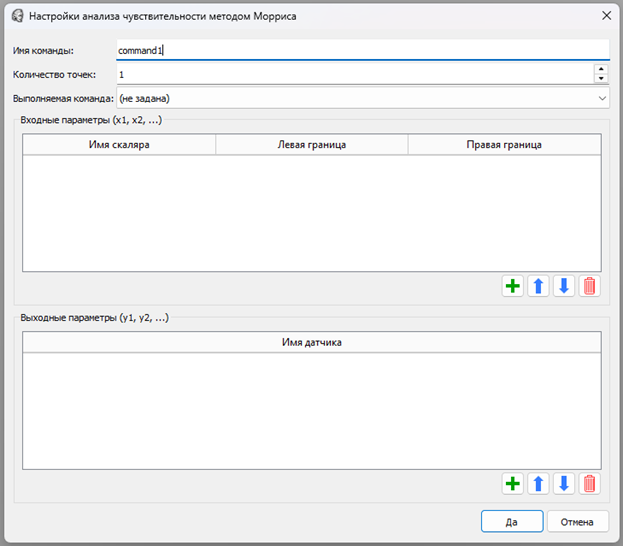Screen dimensions: 623x546
Task: Open the Выполняемая команда dropdown
Action: [x=362, y=98]
